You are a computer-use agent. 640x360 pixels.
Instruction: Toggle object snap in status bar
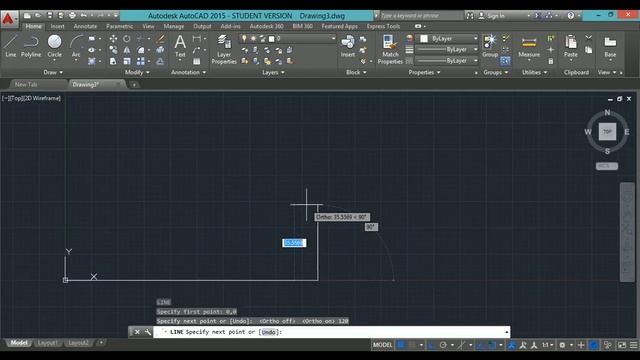click(493, 345)
